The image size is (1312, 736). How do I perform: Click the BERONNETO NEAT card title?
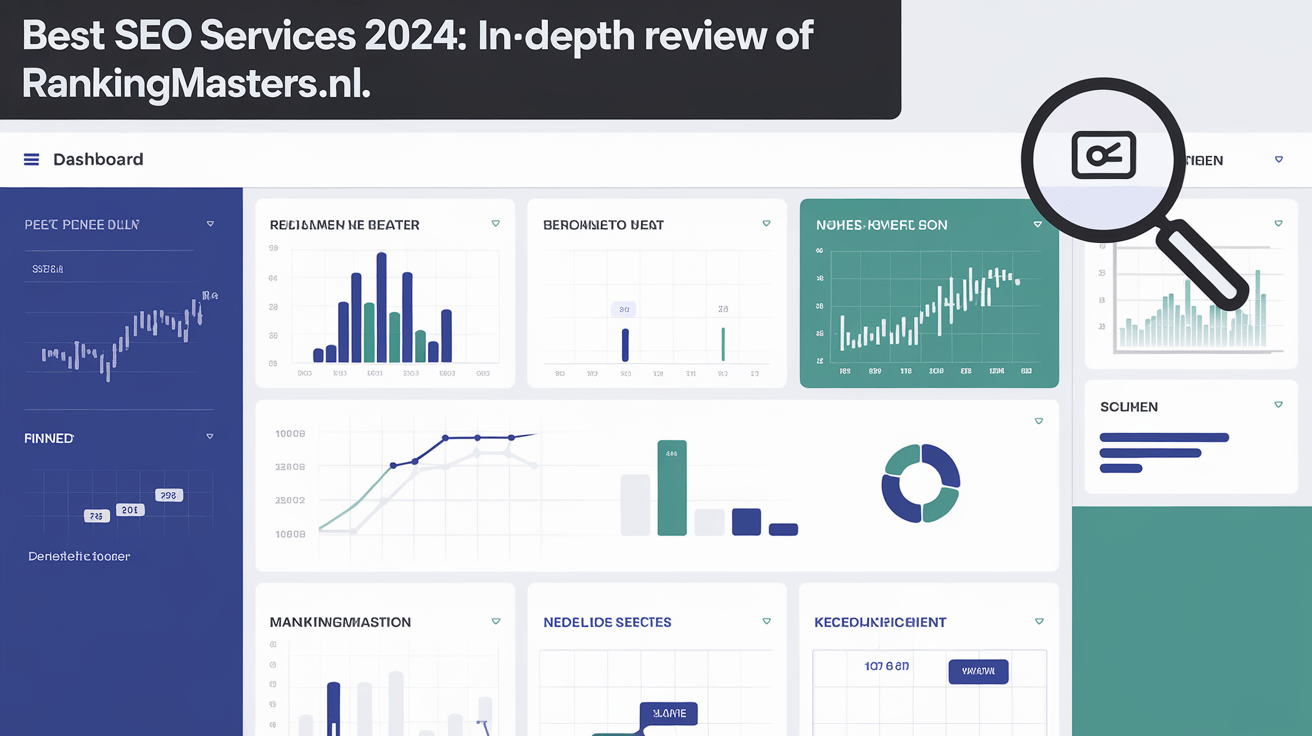coord(603,225)
